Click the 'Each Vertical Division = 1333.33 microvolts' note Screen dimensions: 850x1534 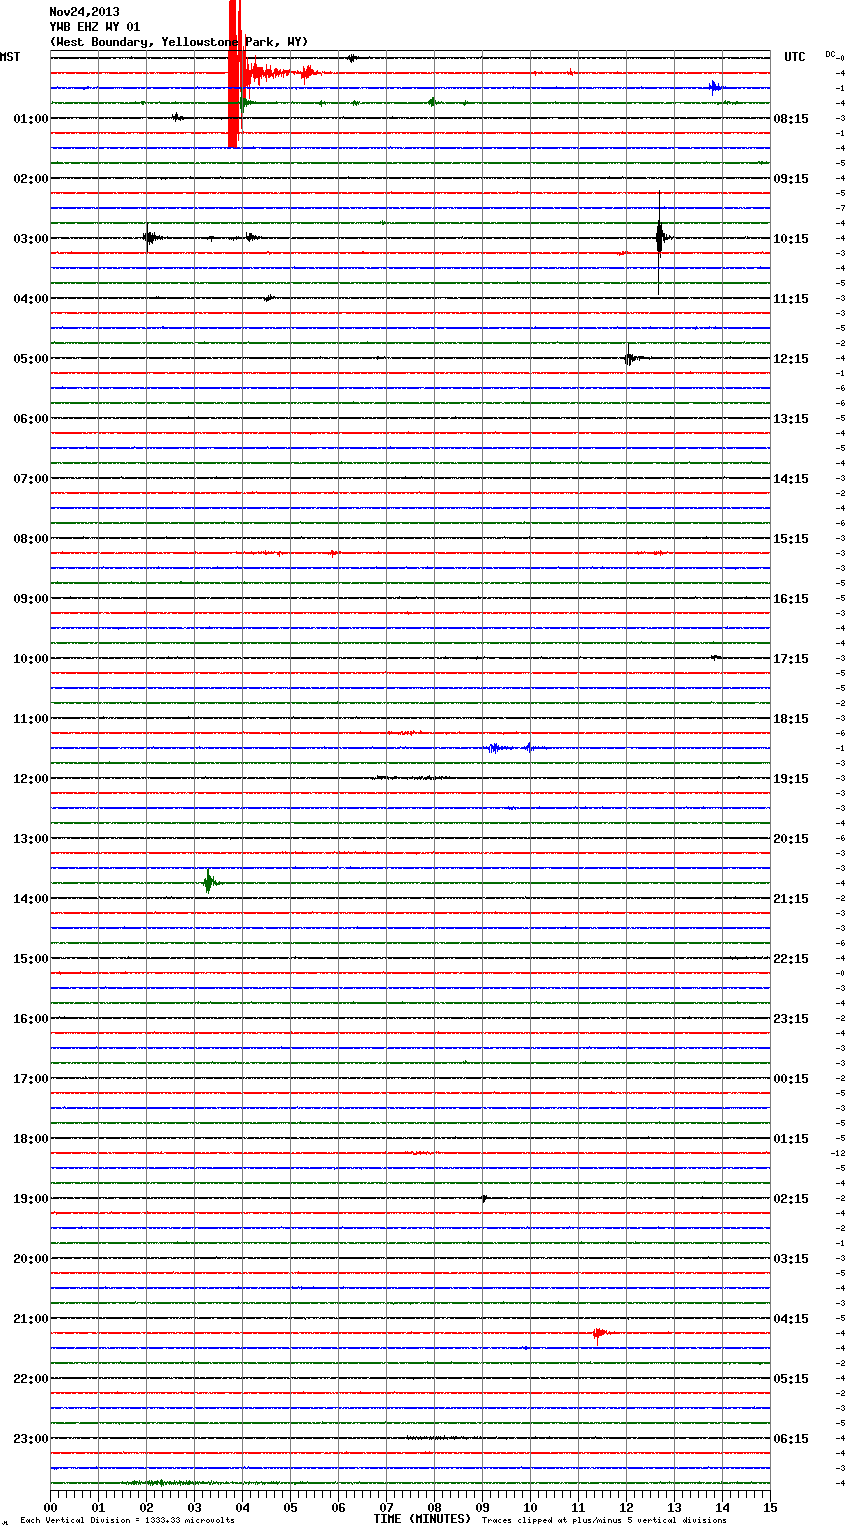tap(127, 1521)
